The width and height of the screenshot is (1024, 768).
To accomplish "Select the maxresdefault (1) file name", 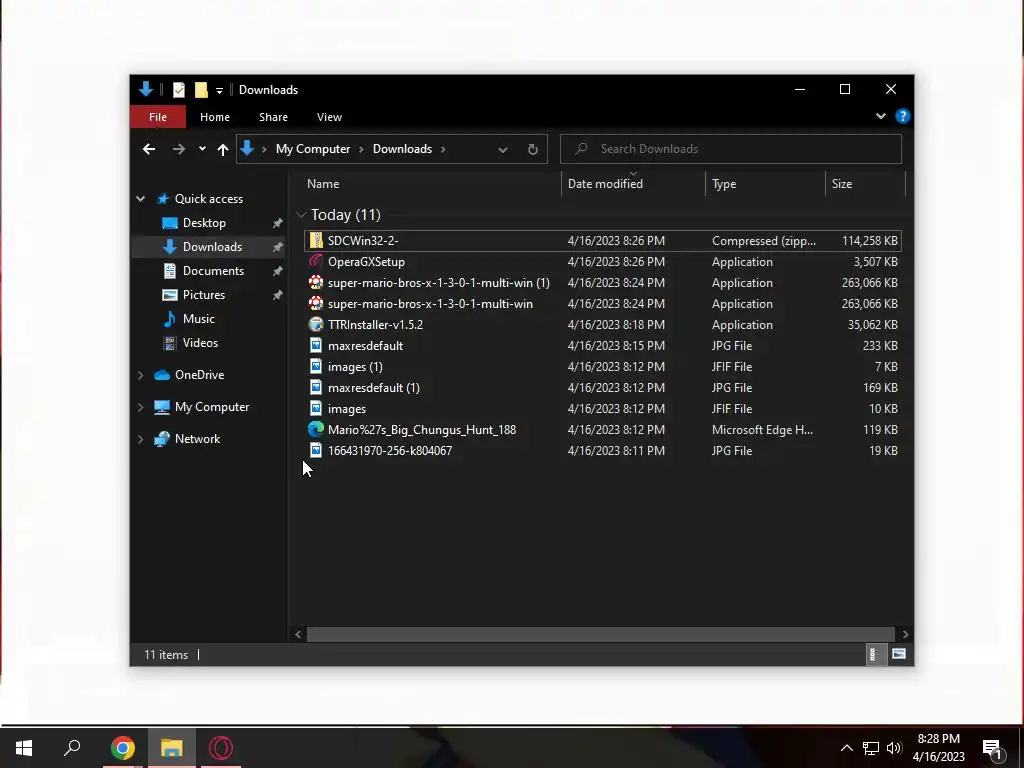I will click(374, 387).
